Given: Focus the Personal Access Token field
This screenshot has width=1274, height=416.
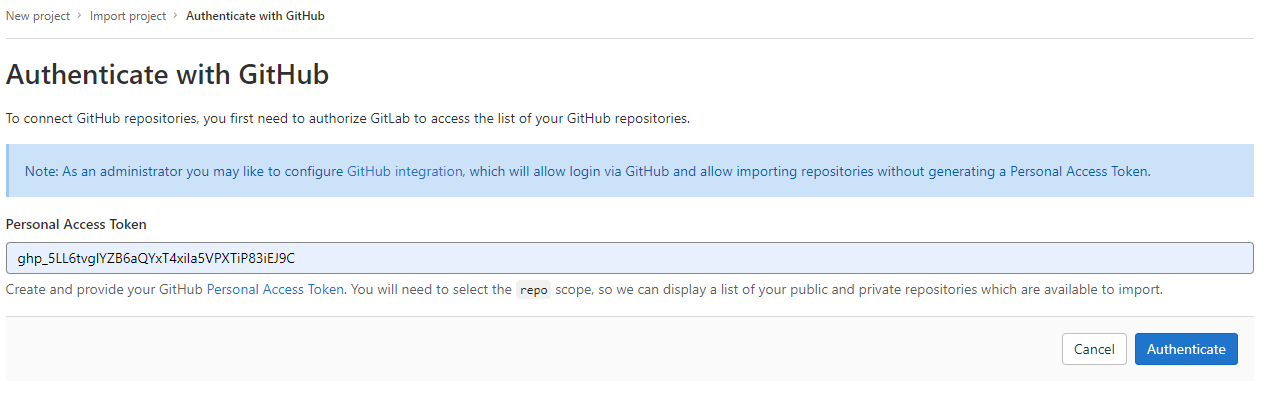Looking at the screenshot, I should point(630,258).
